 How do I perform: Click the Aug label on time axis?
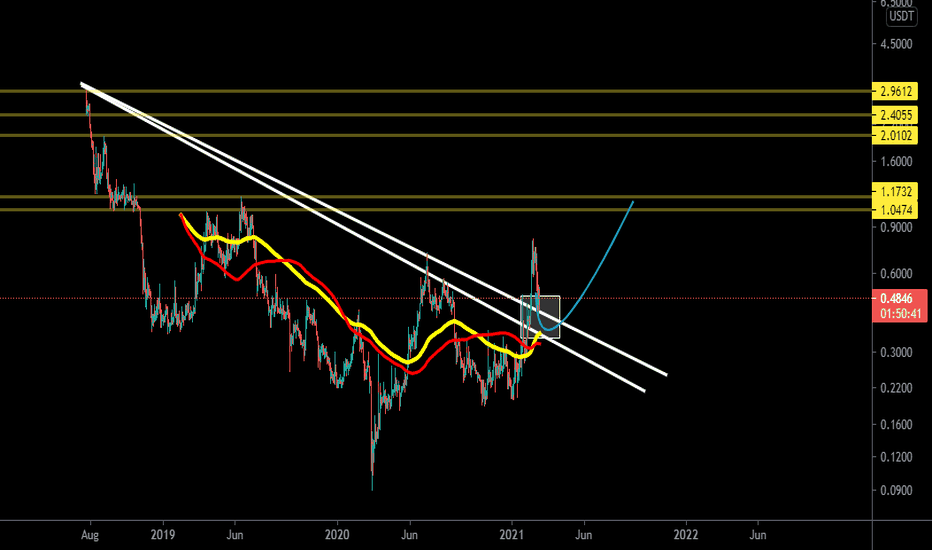pyautogui.click(x=90, y=535)
